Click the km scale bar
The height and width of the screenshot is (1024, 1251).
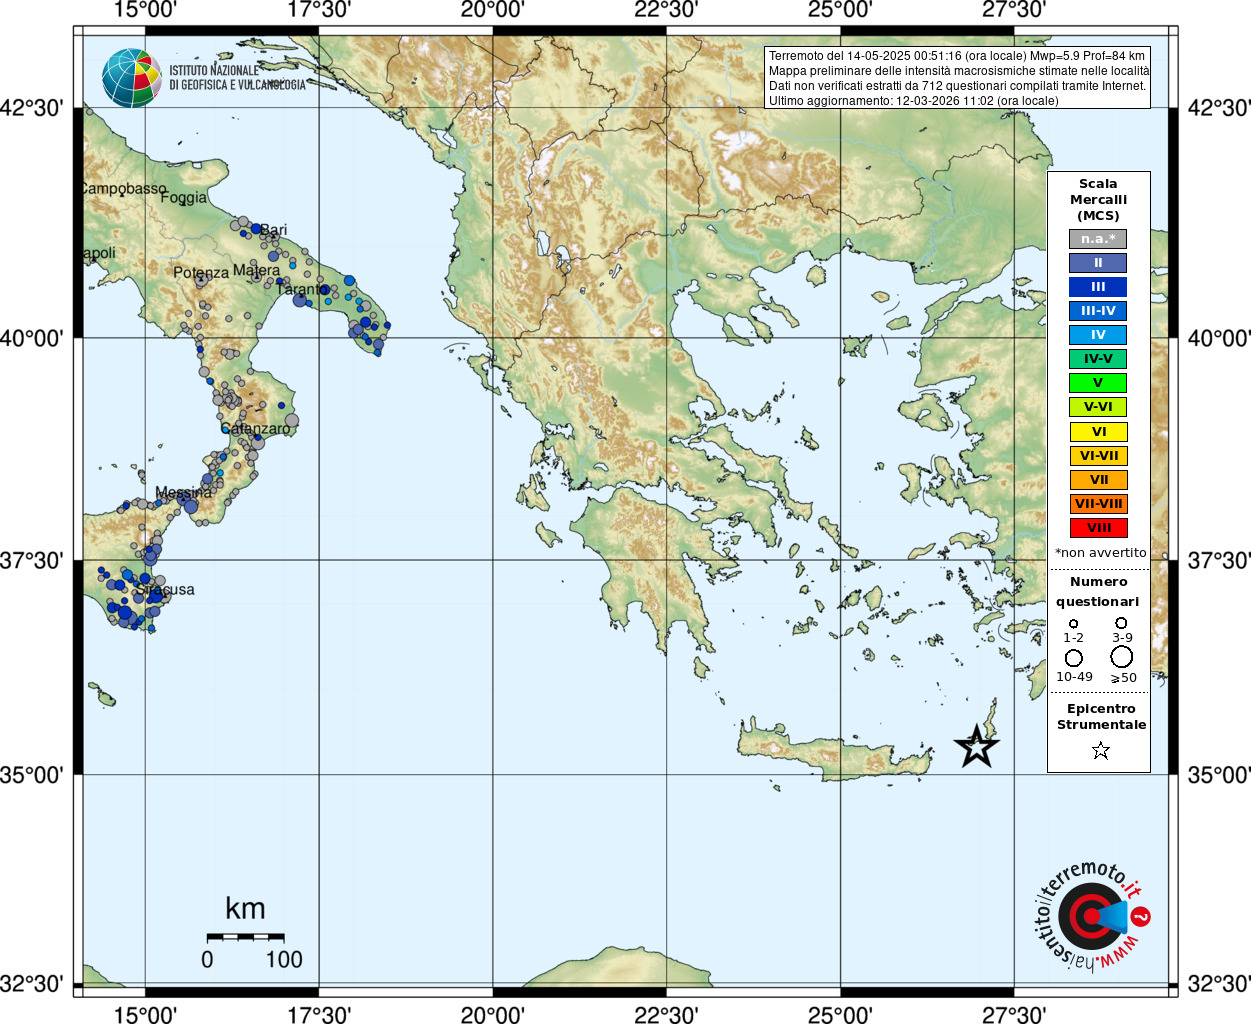[x=245, y=937]
